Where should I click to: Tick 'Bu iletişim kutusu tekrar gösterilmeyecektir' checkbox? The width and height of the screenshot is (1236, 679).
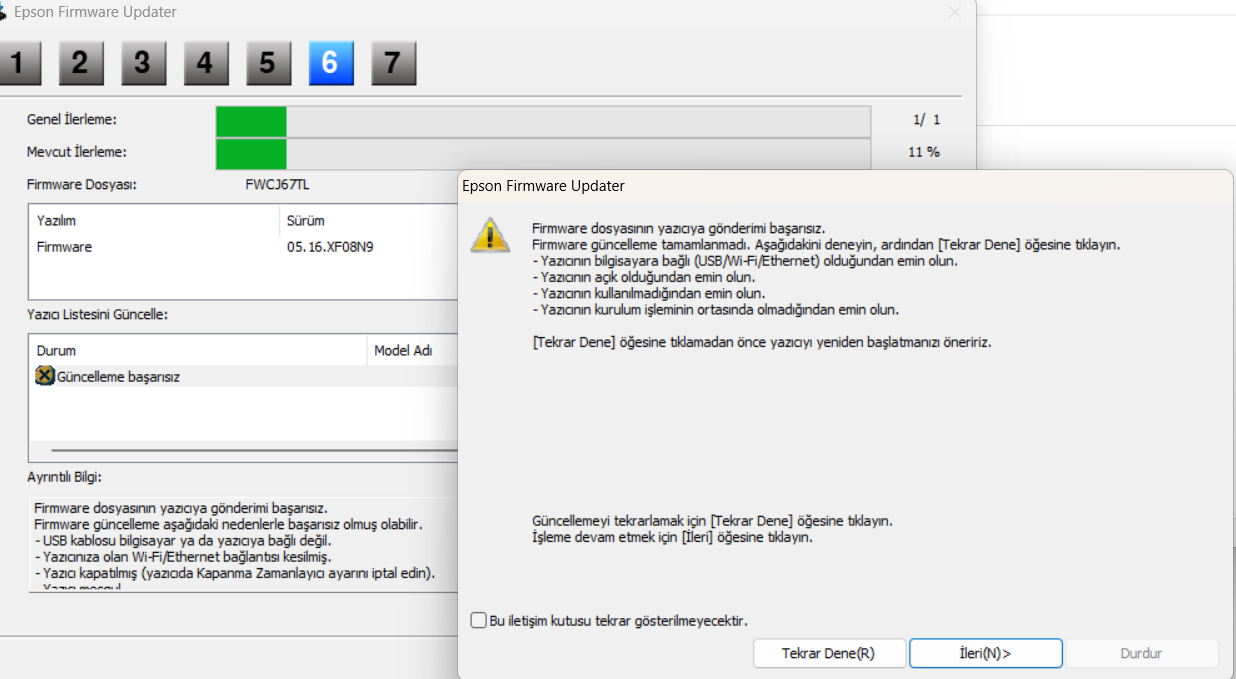click(x=479, y=620)
